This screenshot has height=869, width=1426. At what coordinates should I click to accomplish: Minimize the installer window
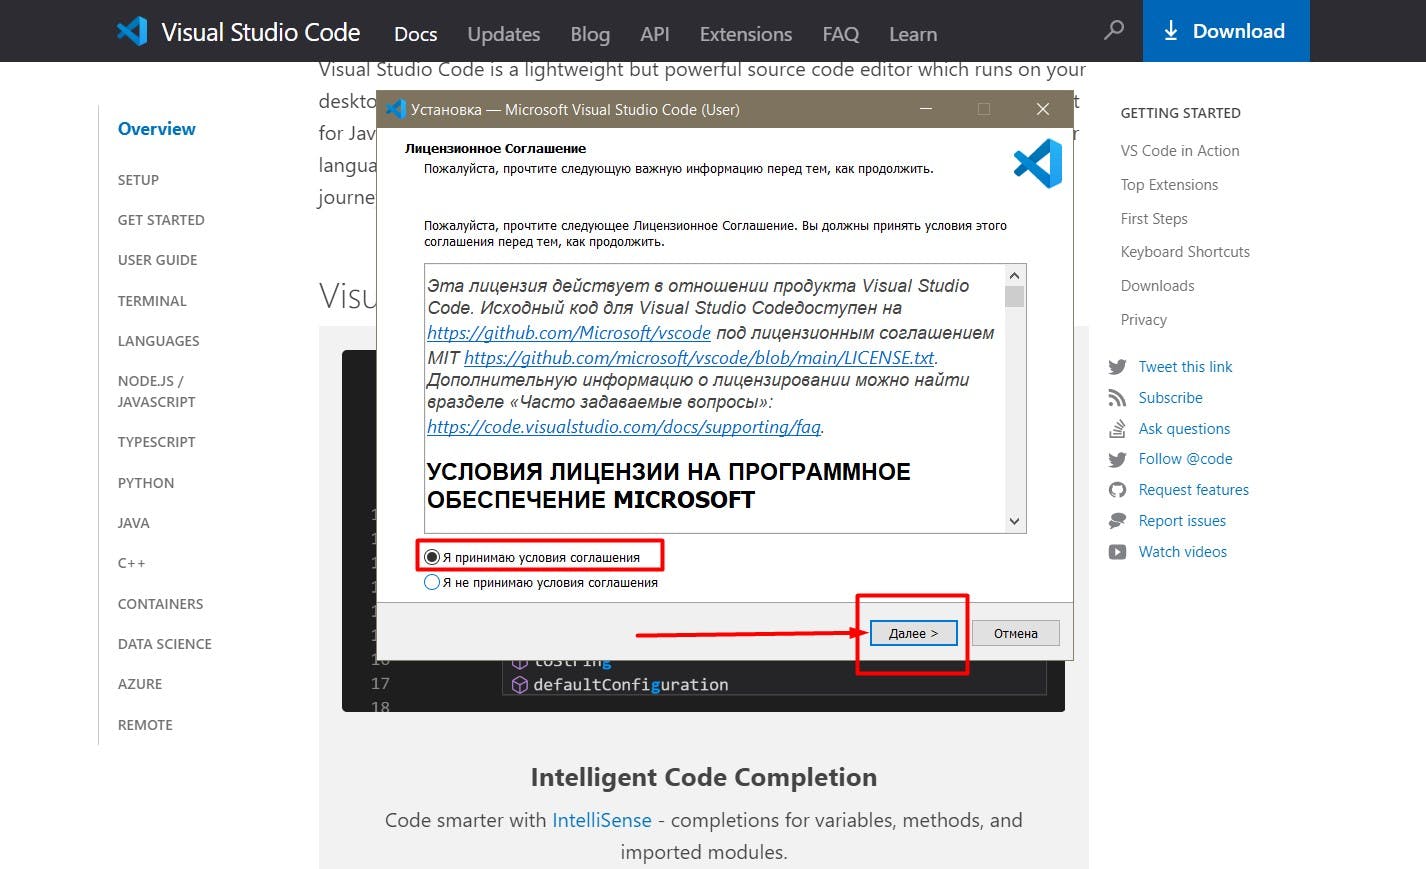926,109
